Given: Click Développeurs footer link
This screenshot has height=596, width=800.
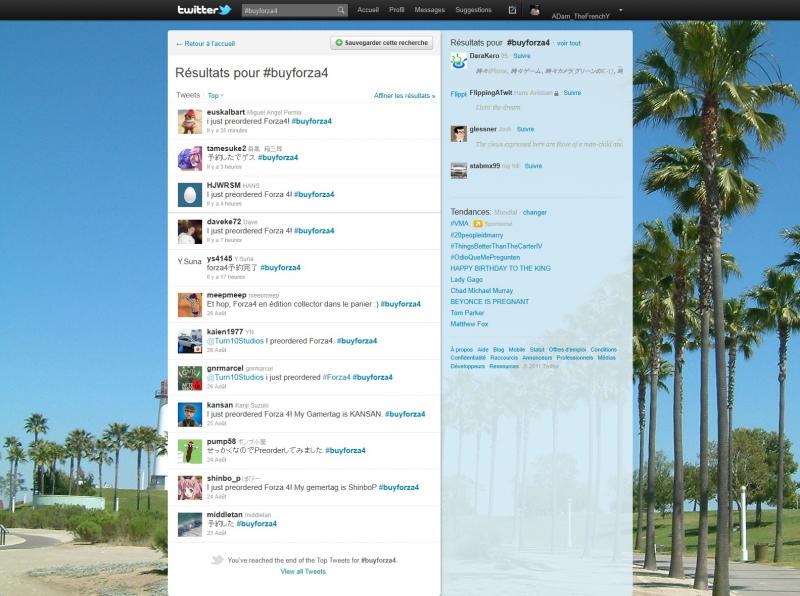Looking at the screenshot, I should (467, 366).
